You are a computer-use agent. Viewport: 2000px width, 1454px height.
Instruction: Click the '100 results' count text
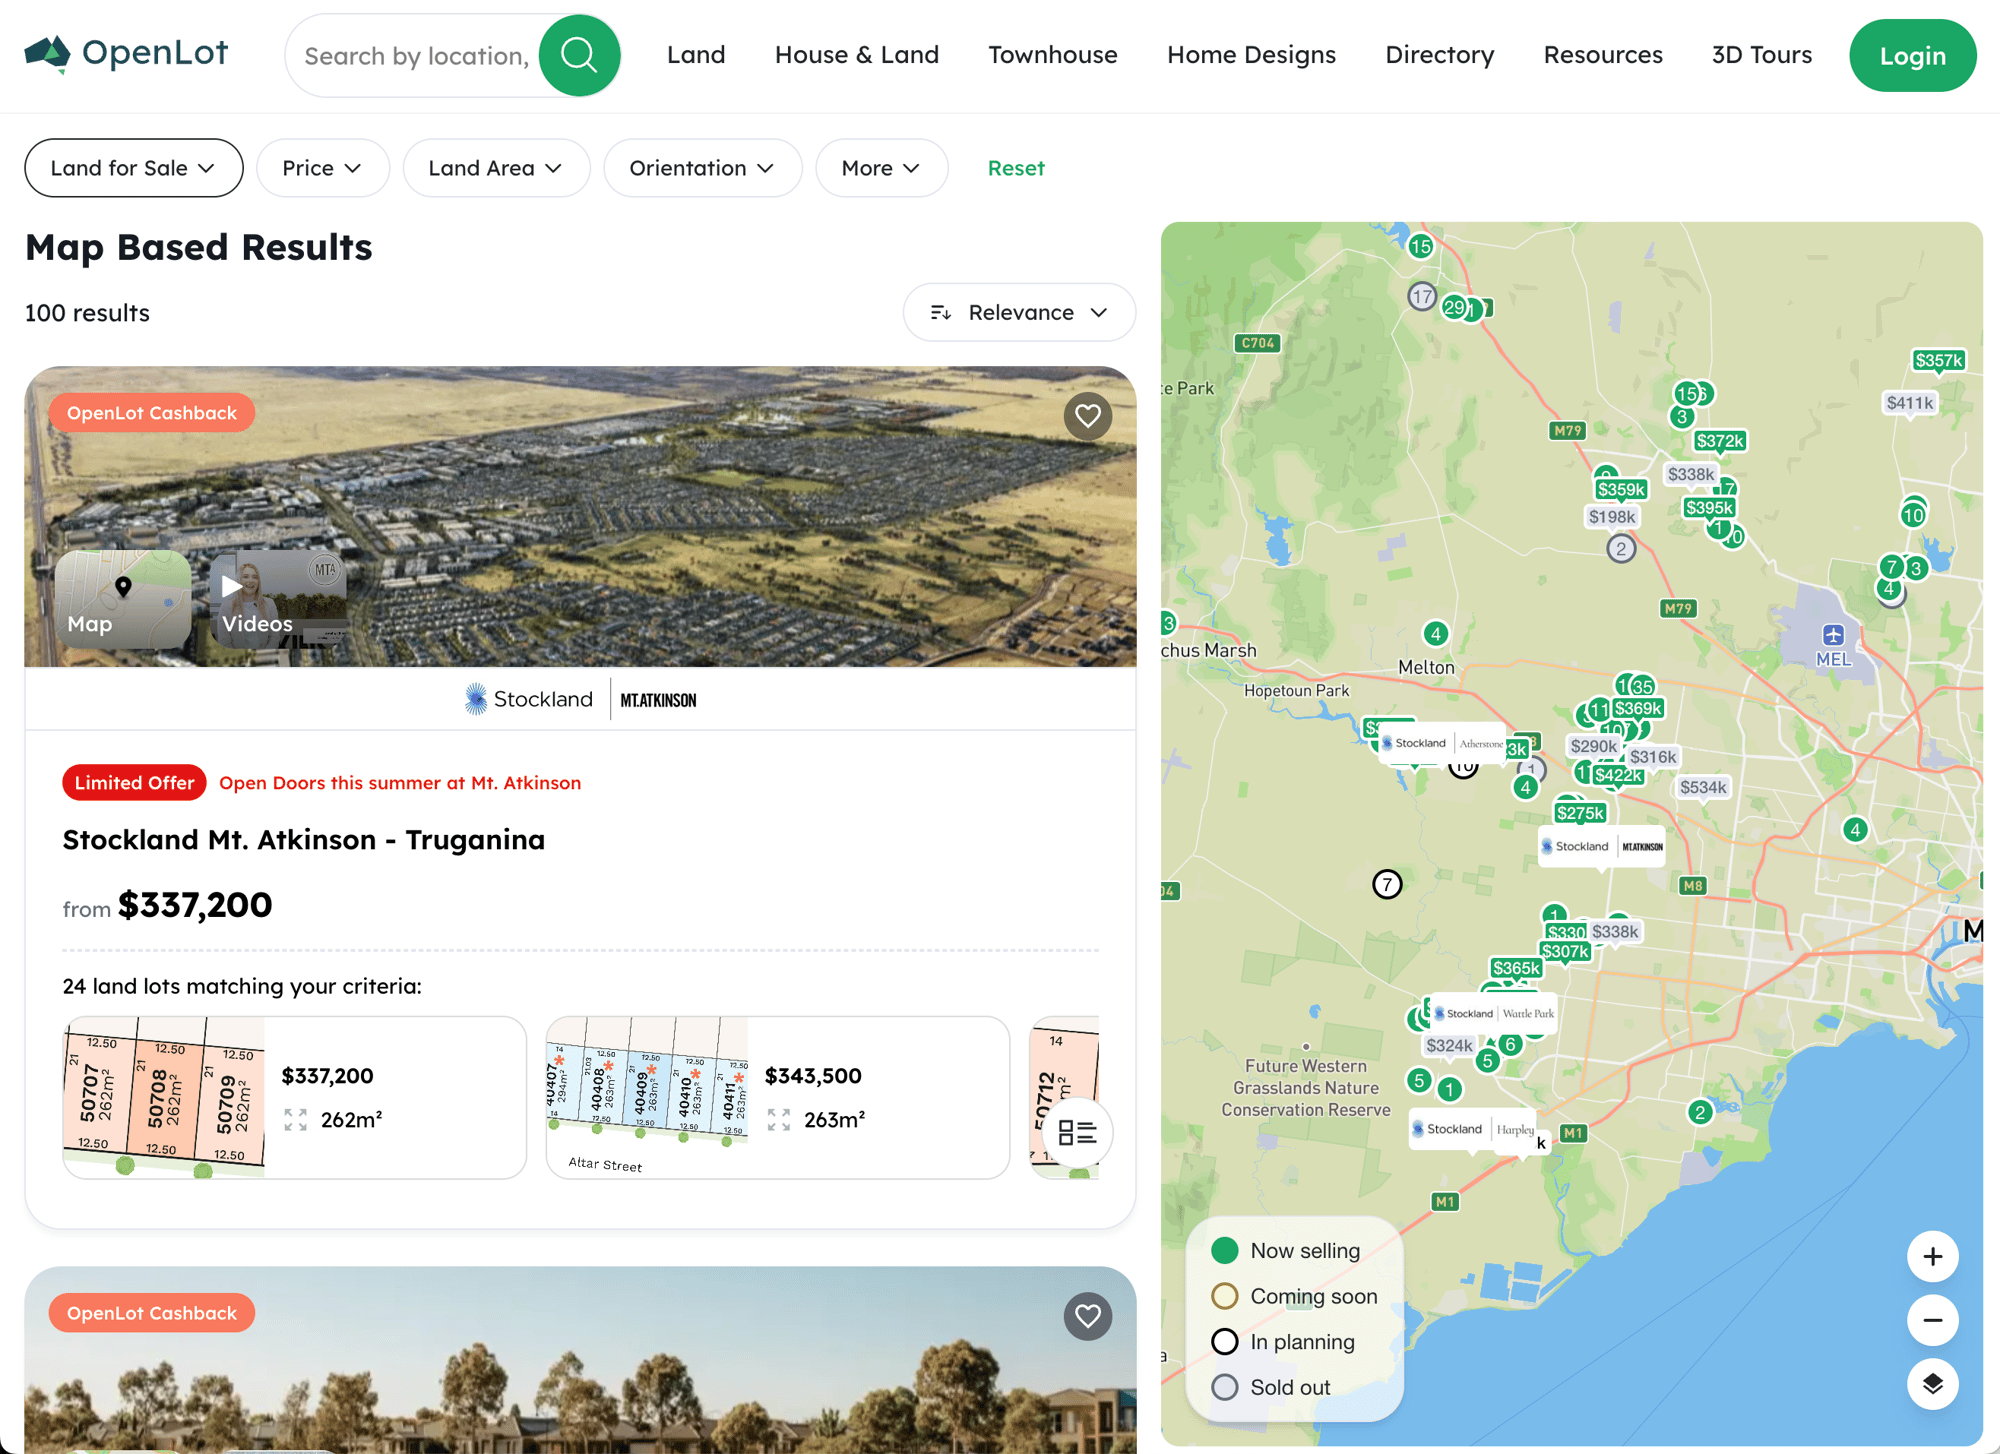[x=87, y=313]
